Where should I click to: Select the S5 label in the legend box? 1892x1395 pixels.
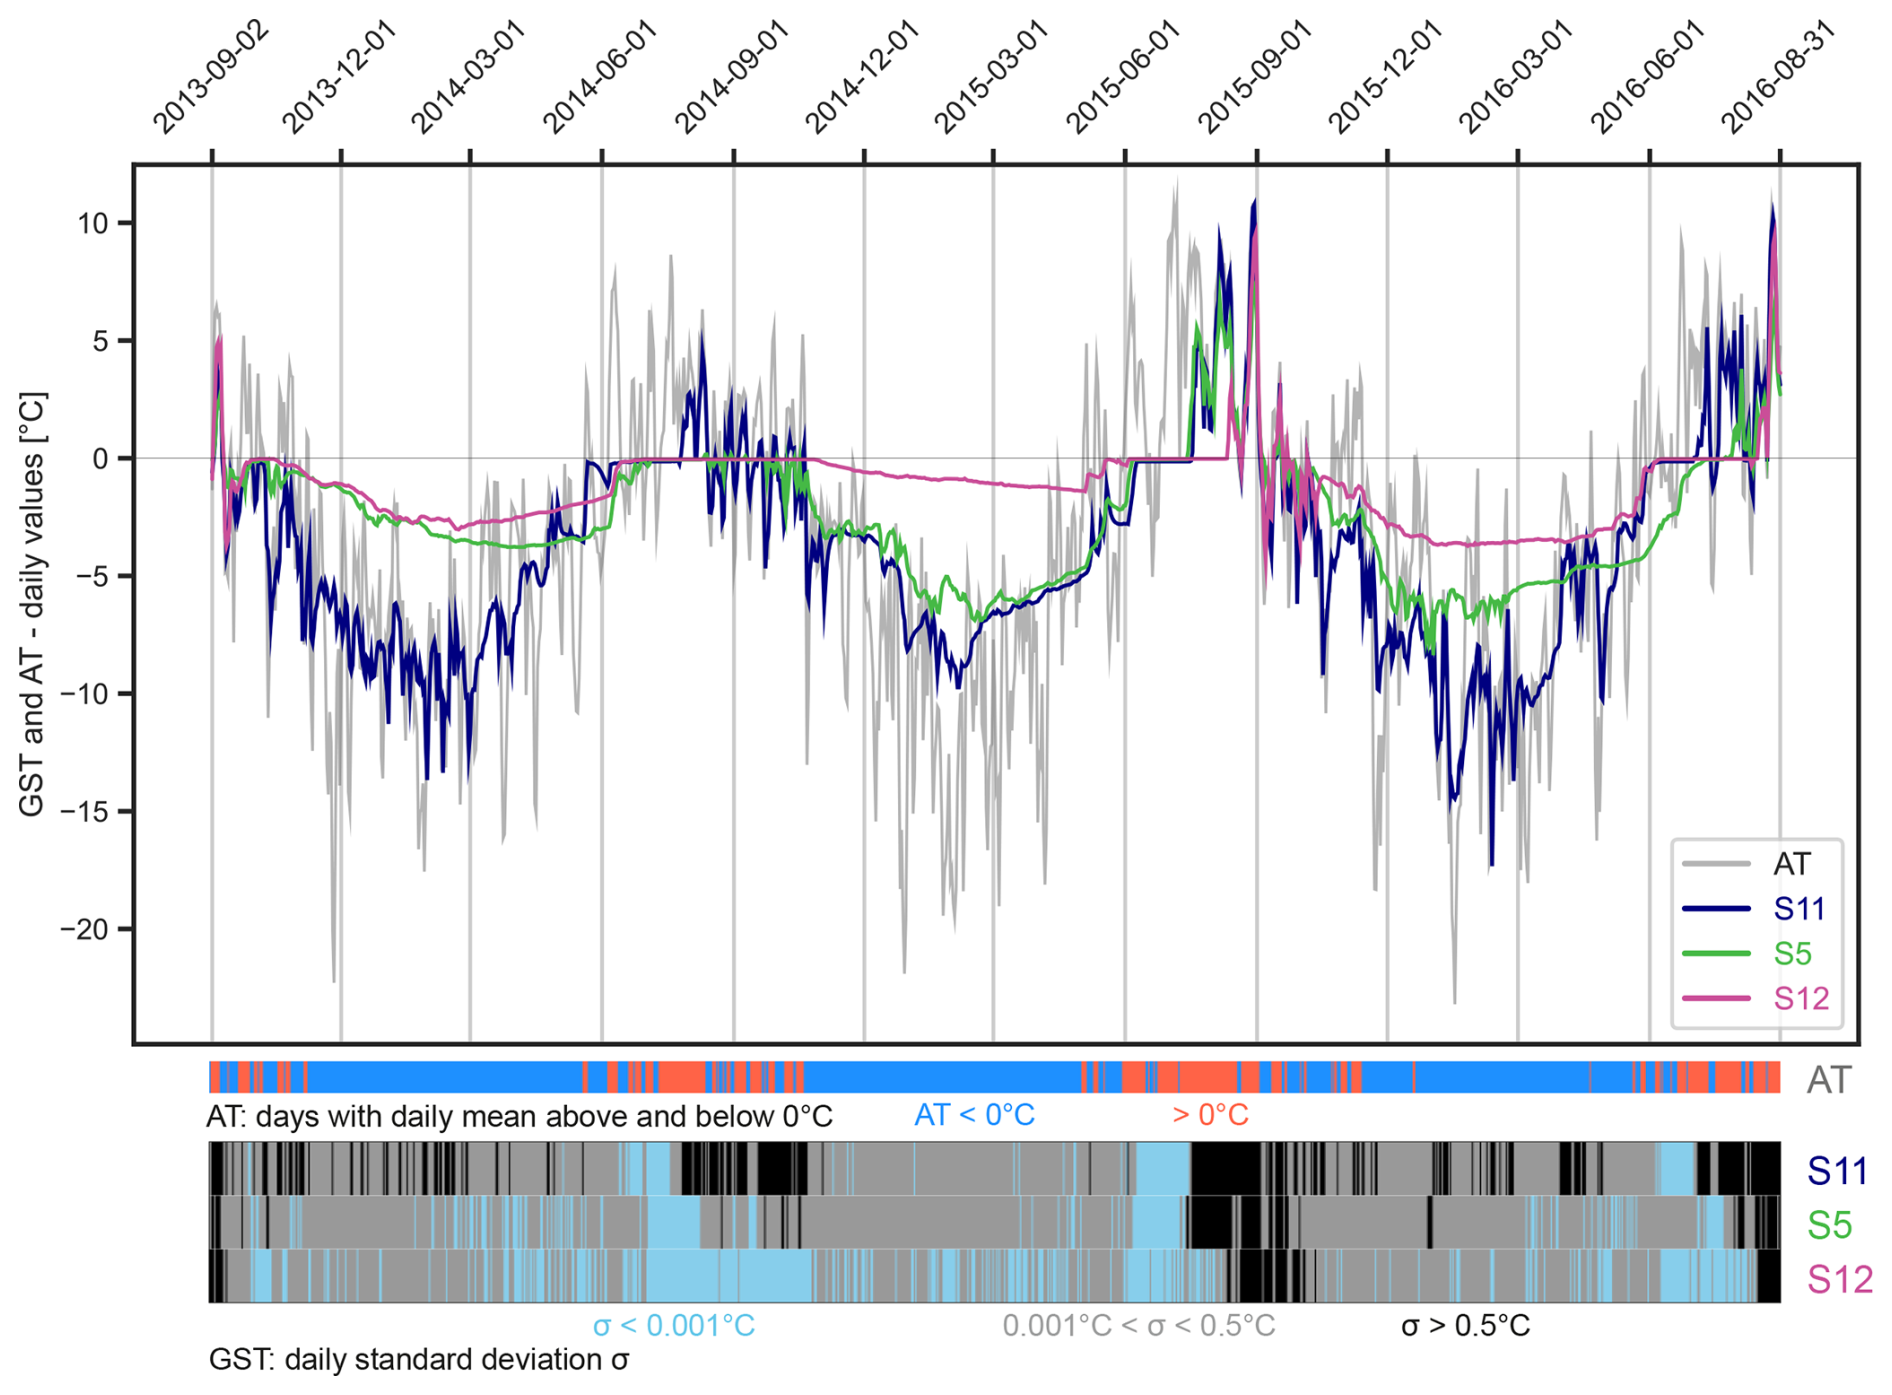1792,954
